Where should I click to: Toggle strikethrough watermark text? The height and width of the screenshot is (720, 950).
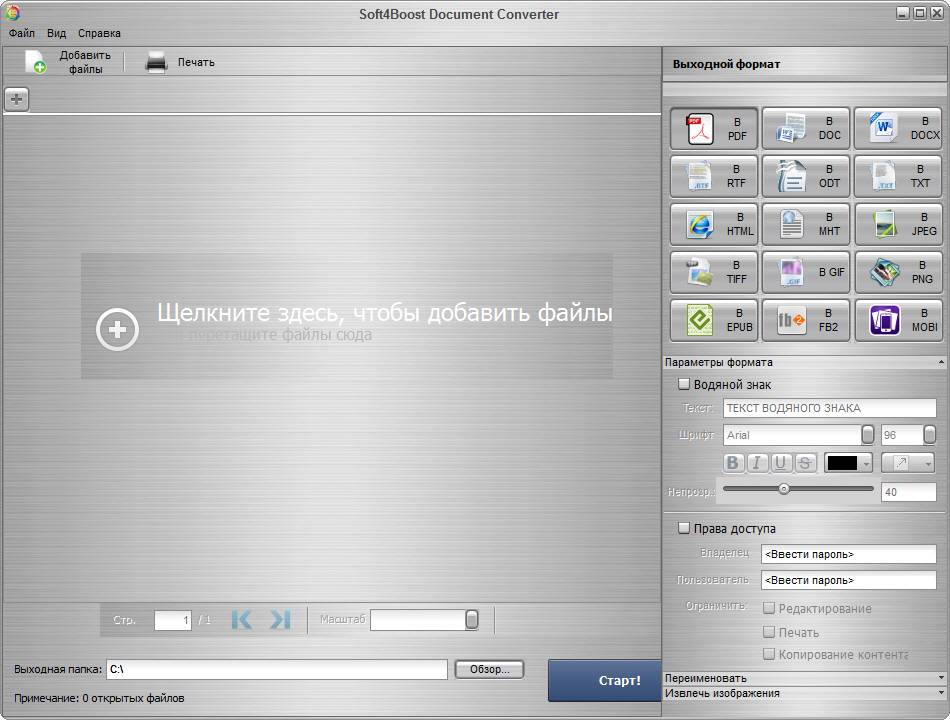[805, 463]
